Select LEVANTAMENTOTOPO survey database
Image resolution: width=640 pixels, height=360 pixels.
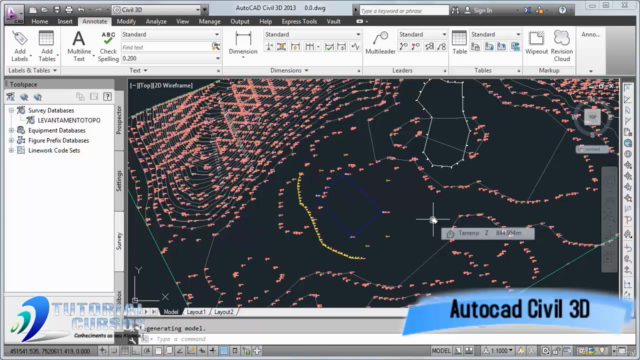[69, 120]
